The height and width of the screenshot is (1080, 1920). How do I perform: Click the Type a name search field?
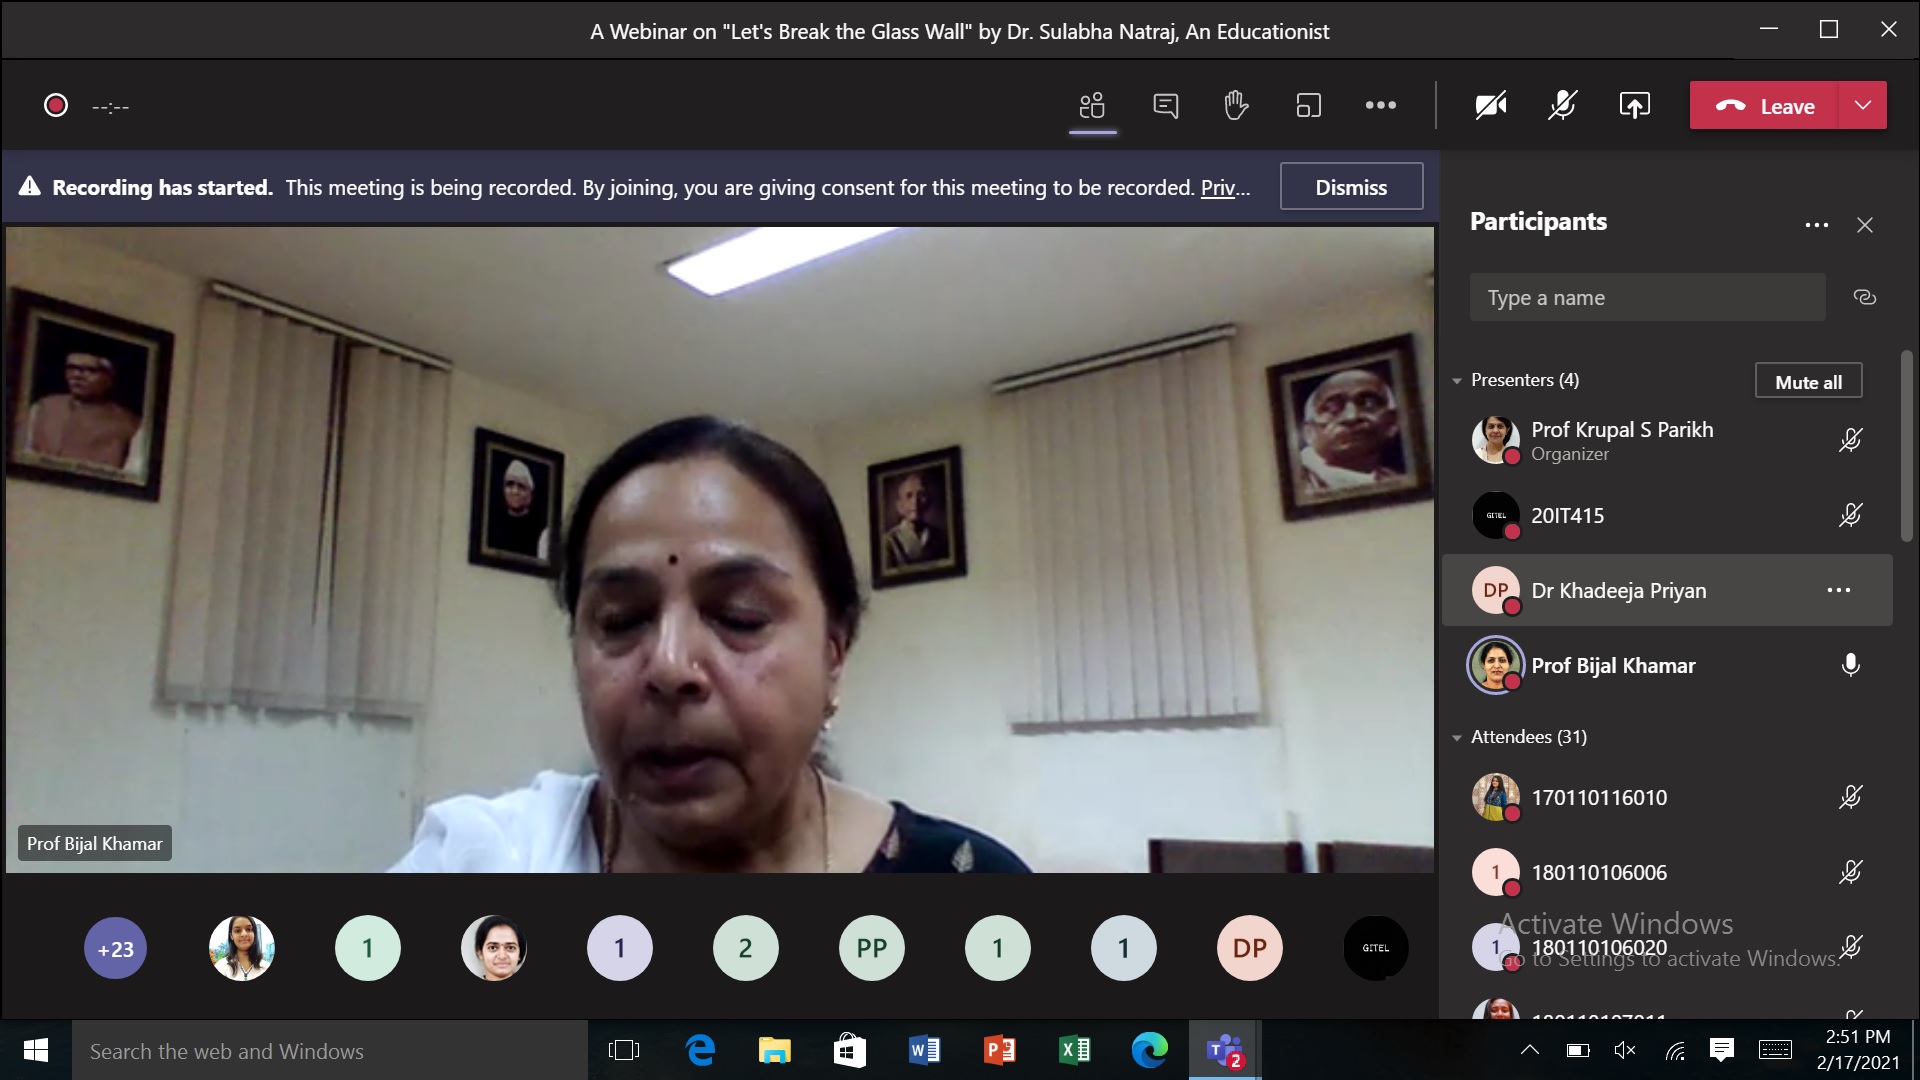pos(1646,297)
